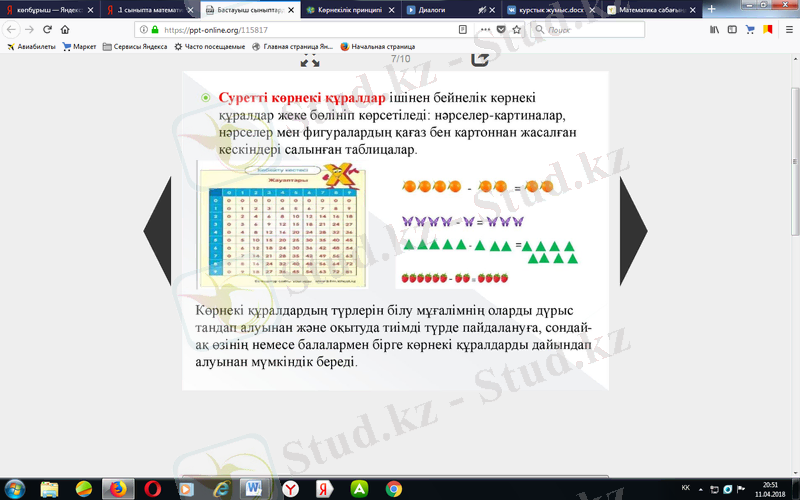This screenshot has height=500, width=800.
Task: Open the Сервисы Яндекса bookmarks folder
Action: click(139, 46)
